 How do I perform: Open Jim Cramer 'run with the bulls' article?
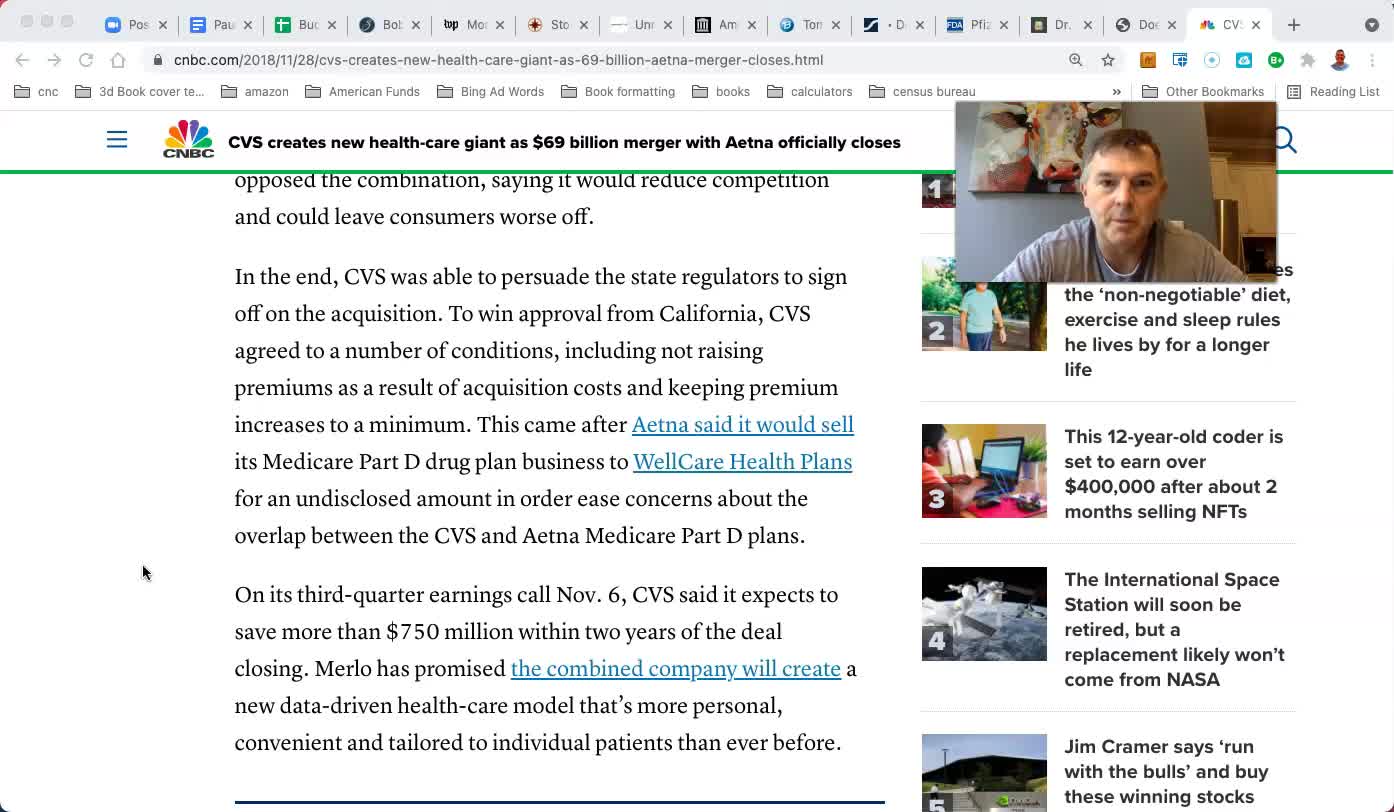(1166, 772)
